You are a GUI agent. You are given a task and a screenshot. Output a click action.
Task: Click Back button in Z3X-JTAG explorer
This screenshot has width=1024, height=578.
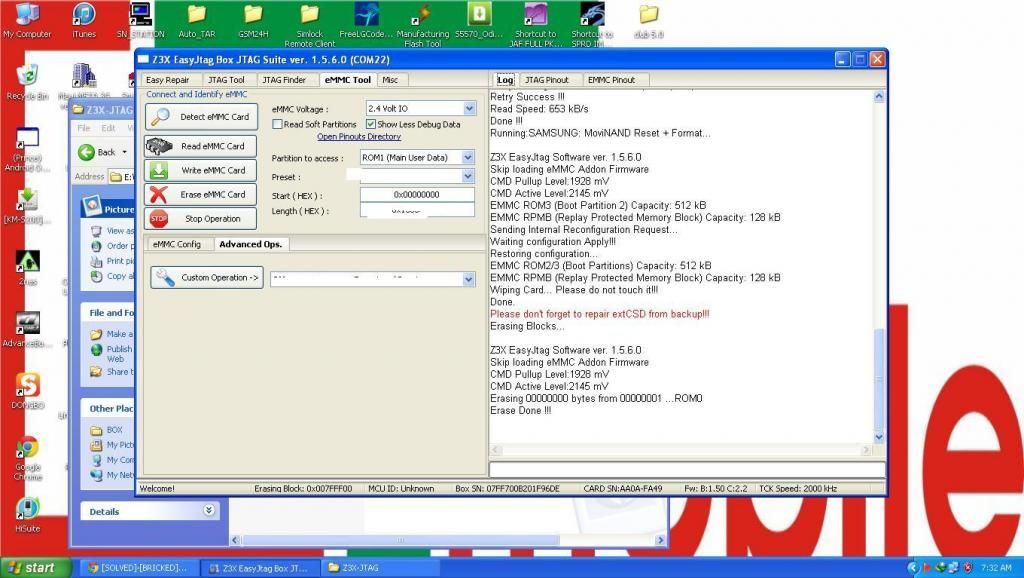[x=103, y=152]
